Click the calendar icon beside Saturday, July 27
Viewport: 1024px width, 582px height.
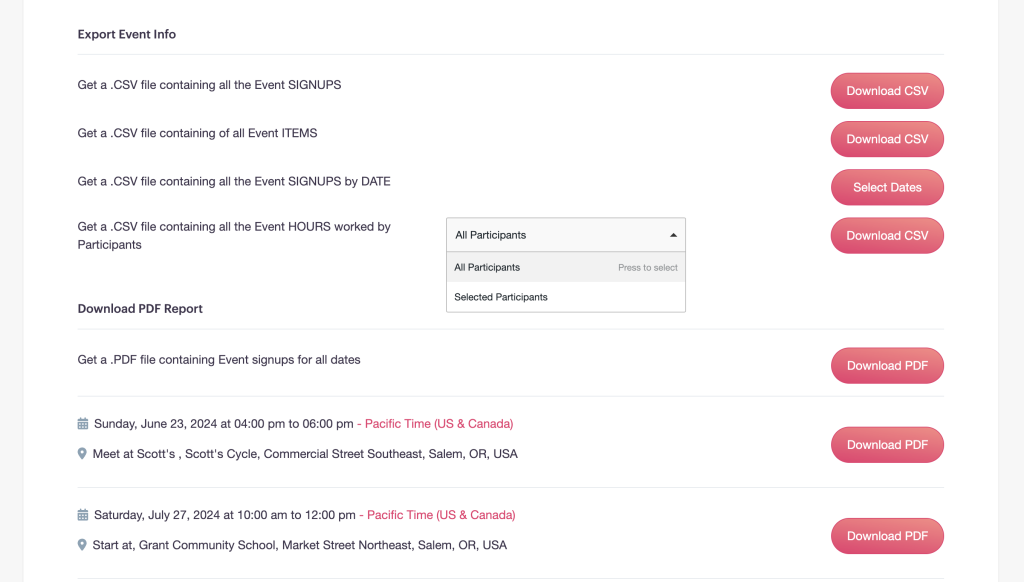pos(83,515)
